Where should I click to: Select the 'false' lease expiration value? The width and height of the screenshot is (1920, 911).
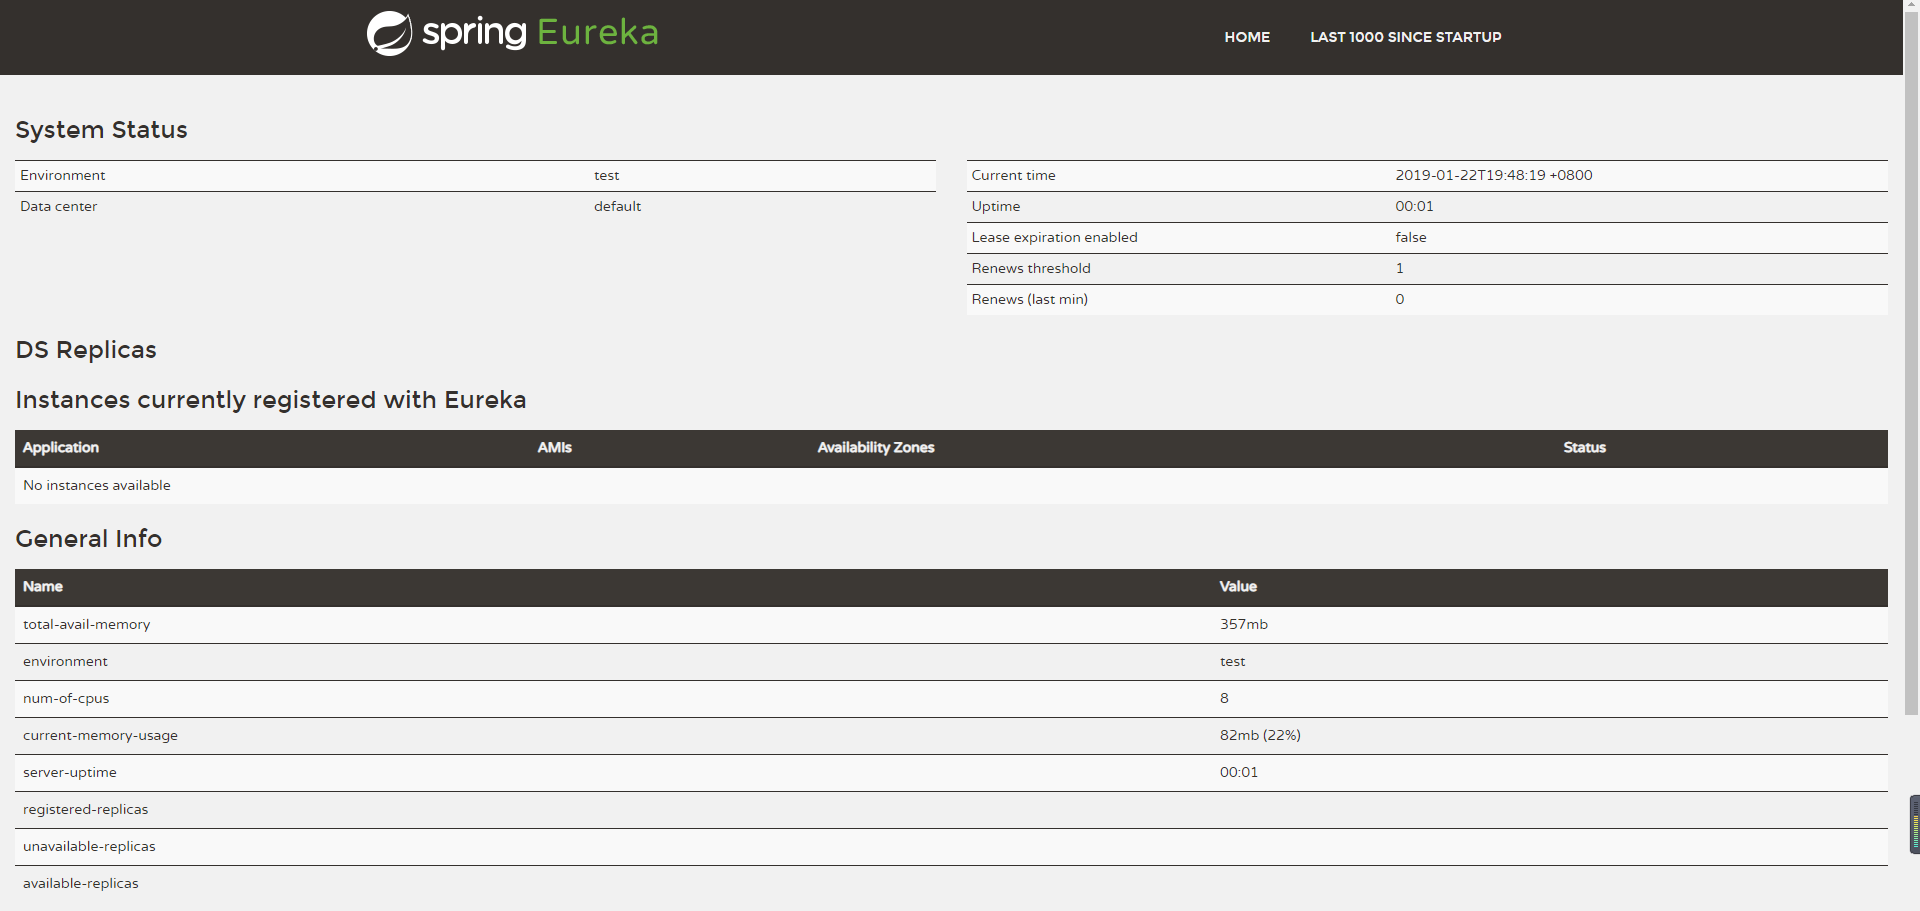(1410, 237)
